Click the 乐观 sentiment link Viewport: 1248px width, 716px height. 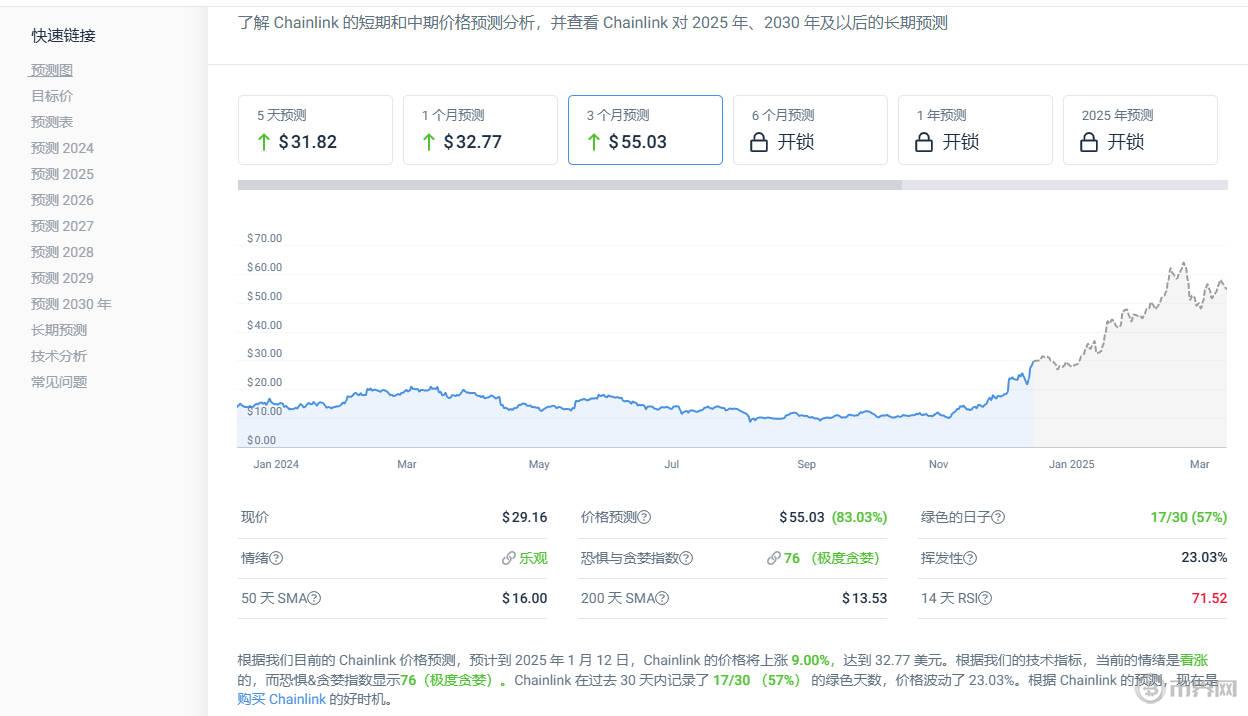pos(533,558)
